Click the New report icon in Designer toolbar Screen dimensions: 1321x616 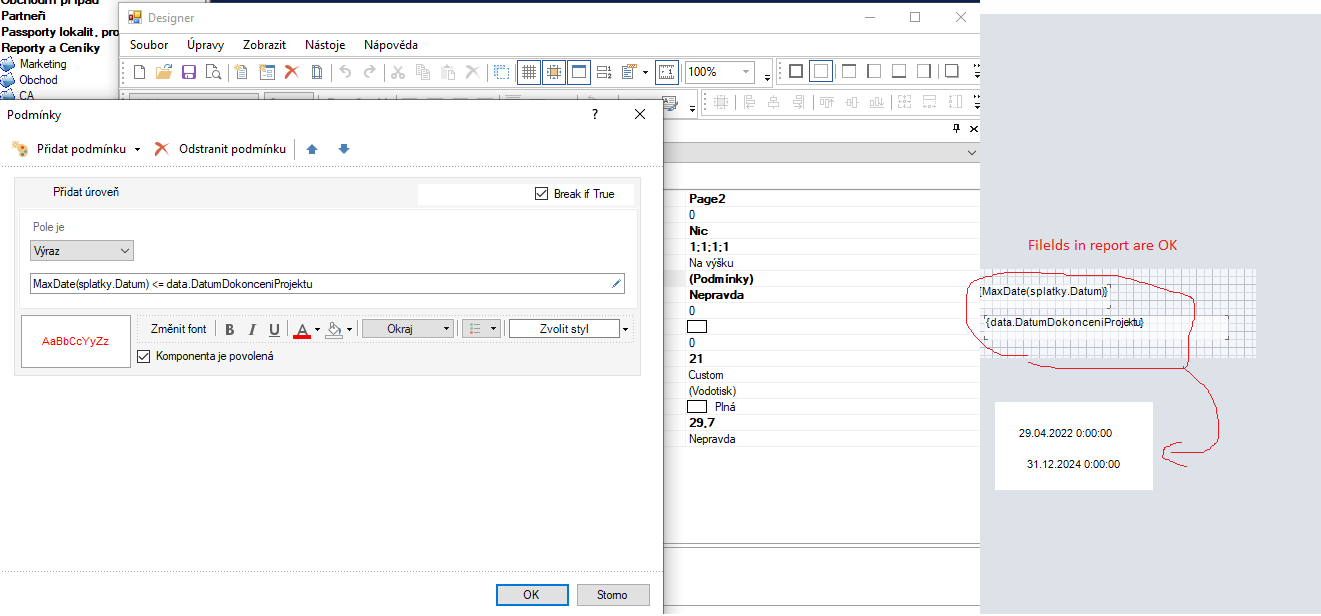click(x=140, y=72)
